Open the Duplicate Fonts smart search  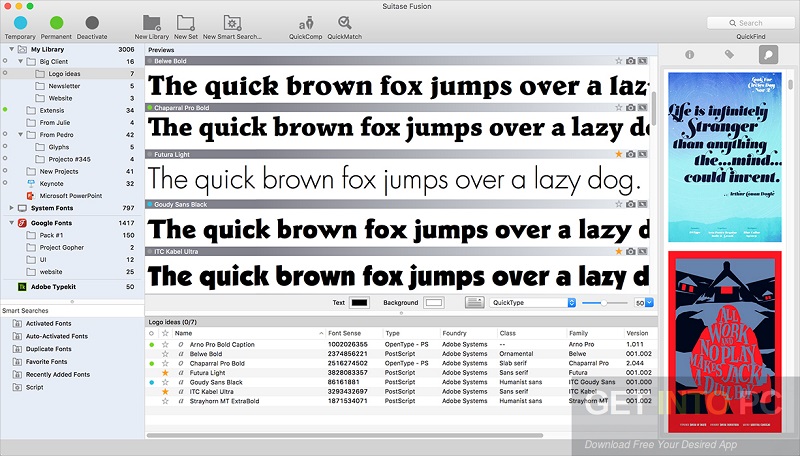coord(48,349)
